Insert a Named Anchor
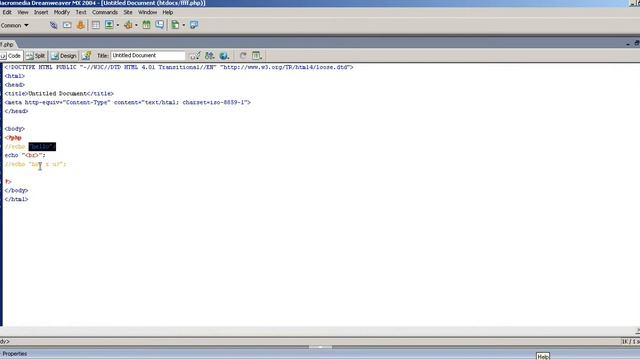Screen dimensions: 640x360 point(80,25)
